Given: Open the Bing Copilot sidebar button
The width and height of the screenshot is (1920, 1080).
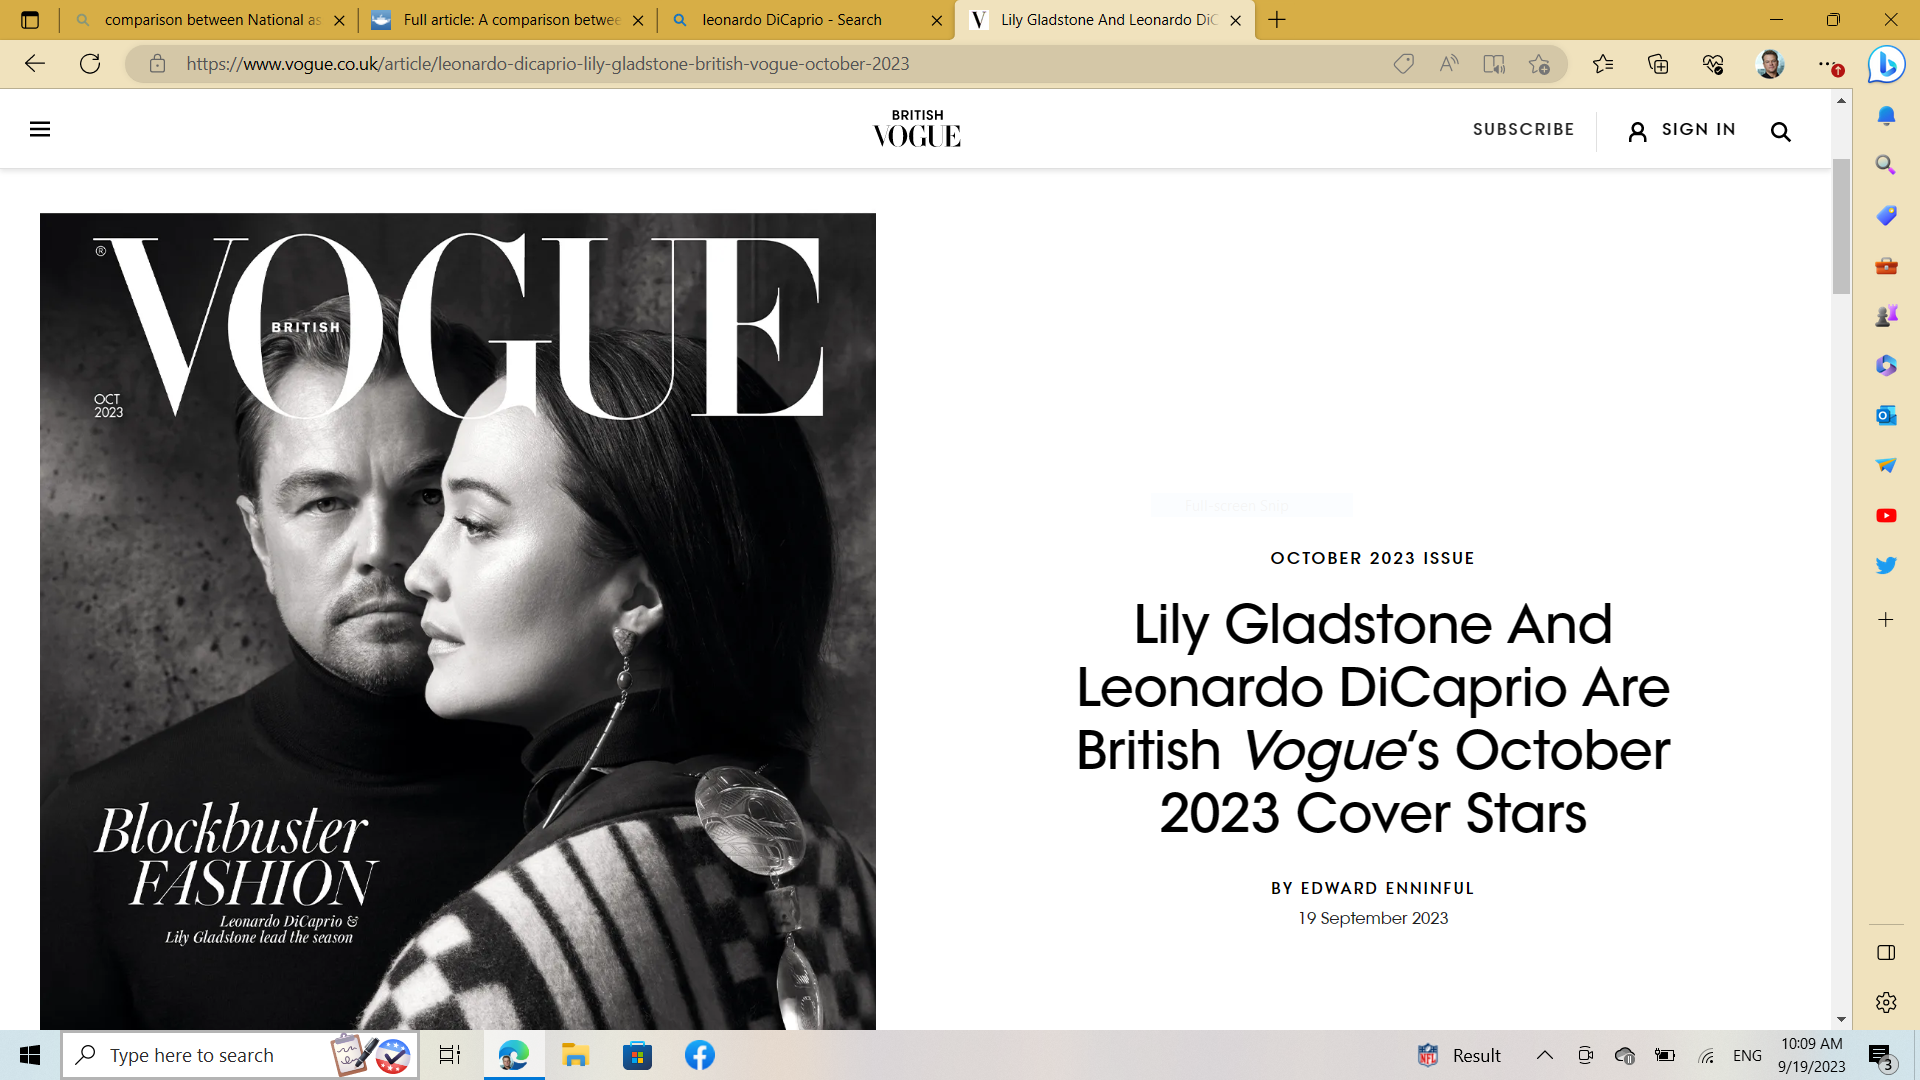Looking at the screenshot, I should click(x=1886, y=64).
